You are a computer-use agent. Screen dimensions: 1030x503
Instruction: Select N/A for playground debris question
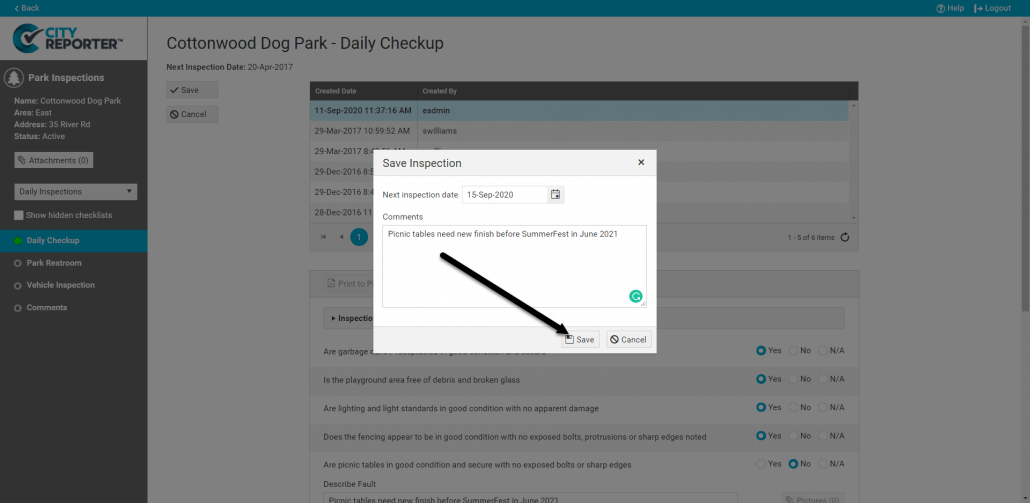(824, 380)
